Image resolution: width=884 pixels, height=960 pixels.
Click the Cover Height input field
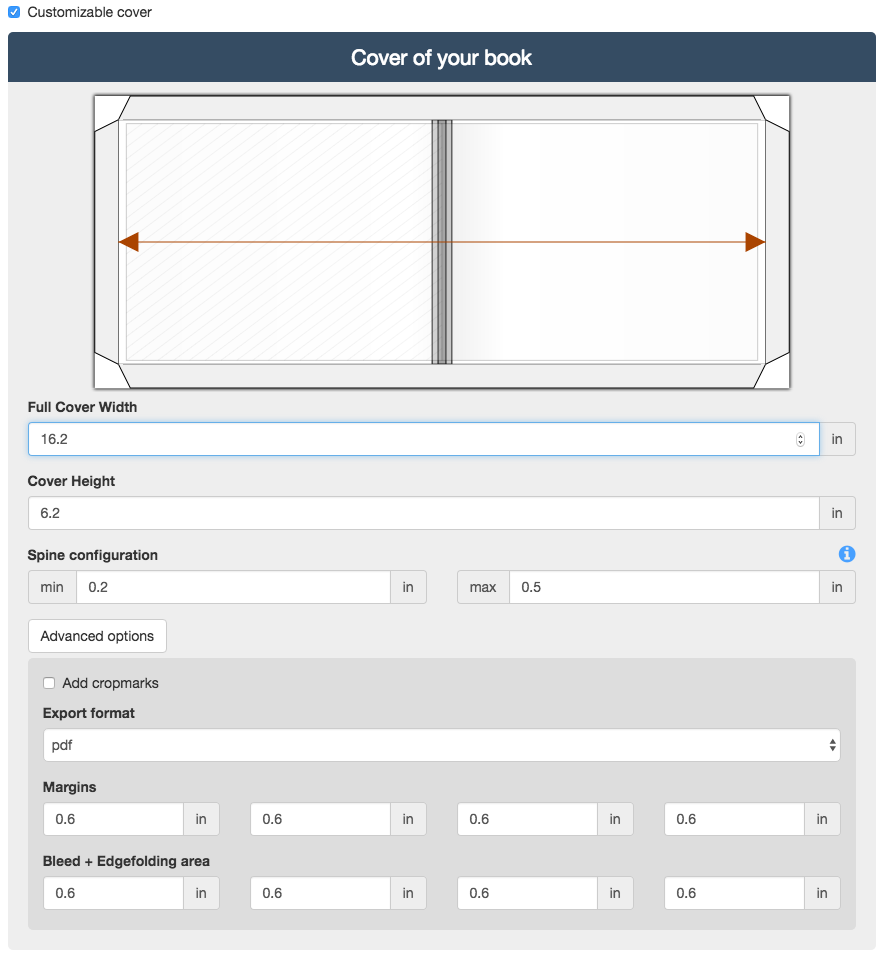point(424,513)
